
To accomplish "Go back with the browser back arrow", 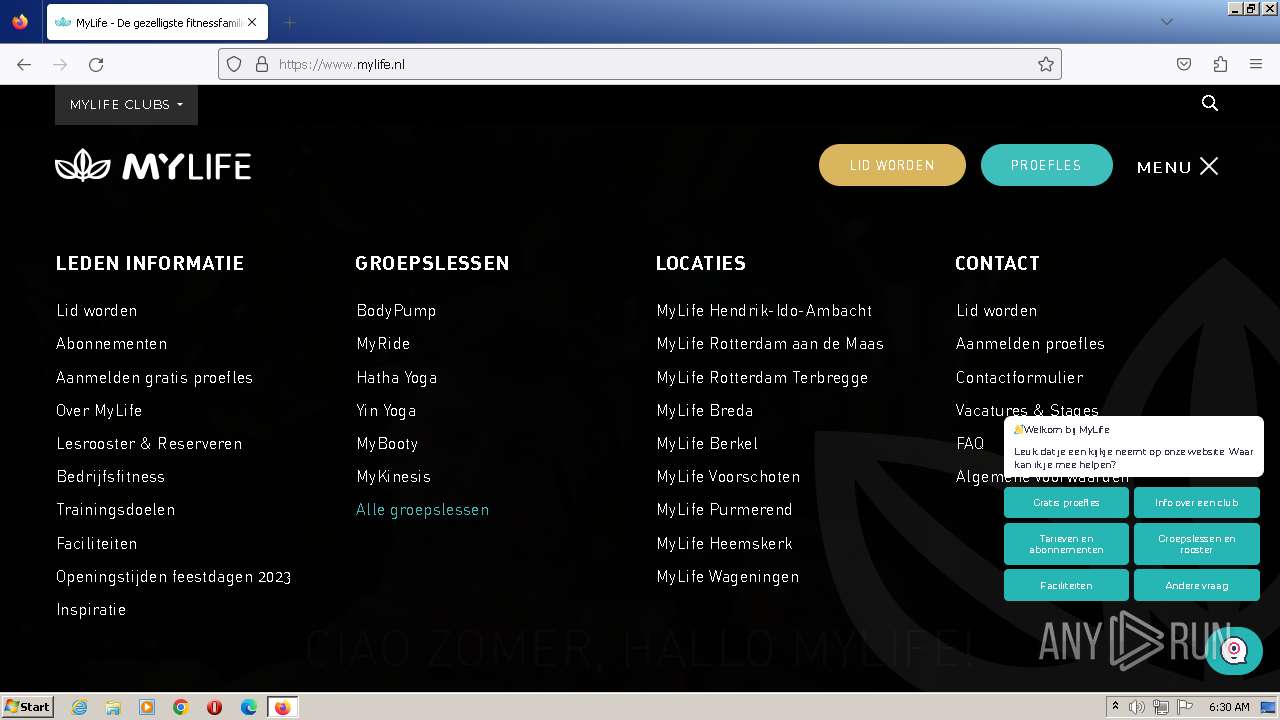I will [x=24, y=64].
